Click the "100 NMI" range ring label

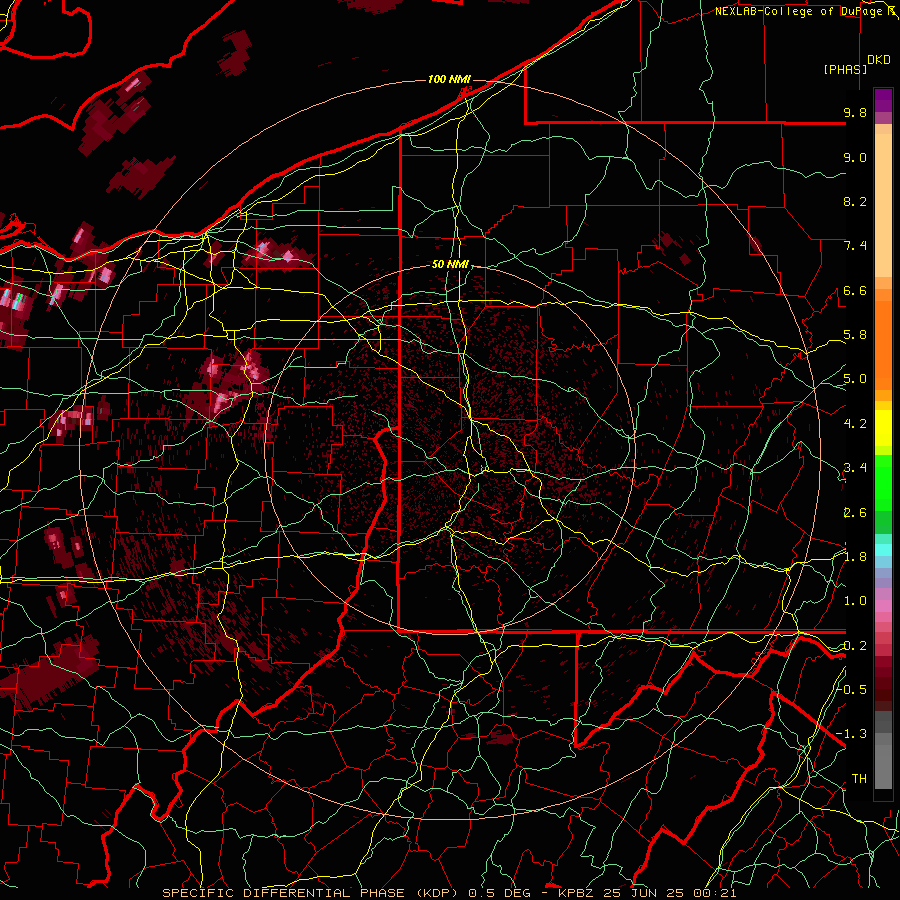[449, 79]
